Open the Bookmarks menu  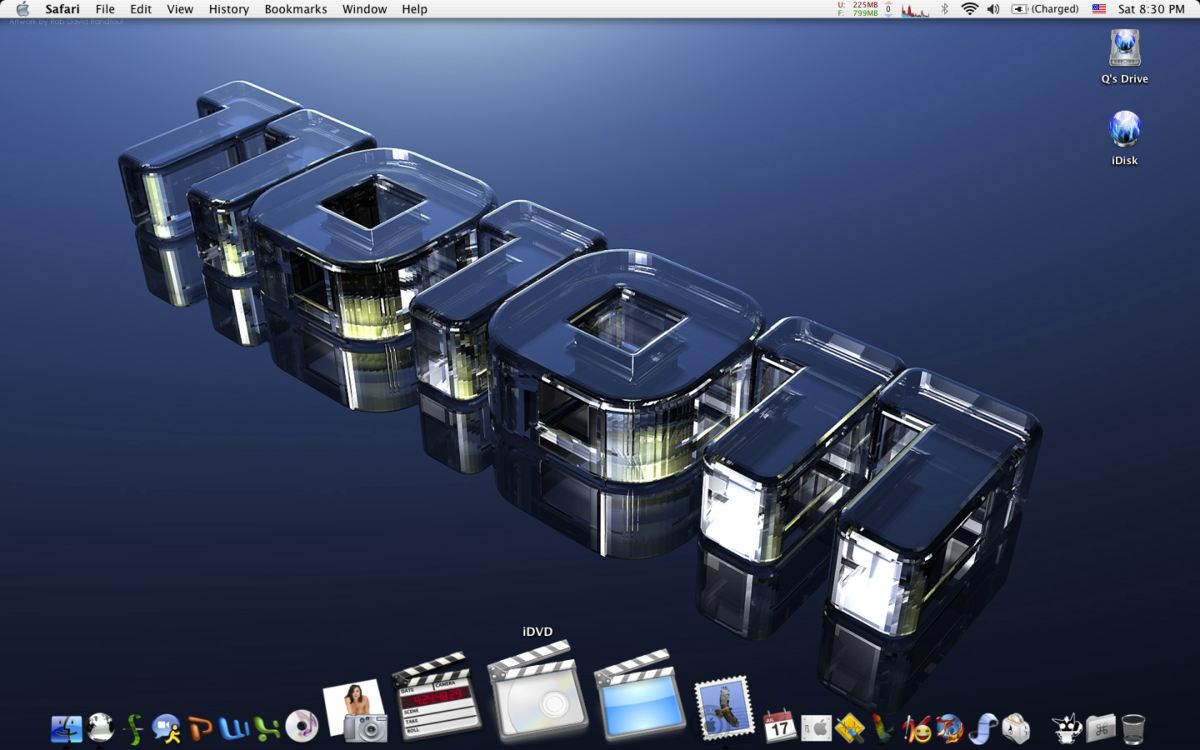(296, 9)
